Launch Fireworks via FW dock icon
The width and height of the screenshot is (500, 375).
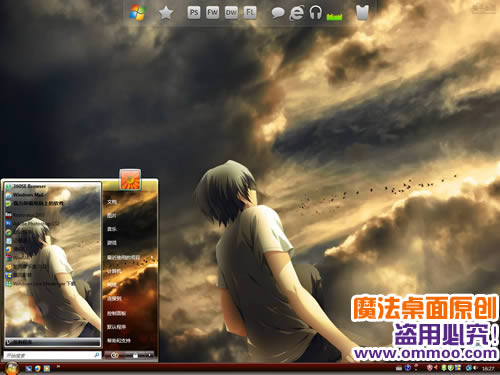(x=212, y=13)
